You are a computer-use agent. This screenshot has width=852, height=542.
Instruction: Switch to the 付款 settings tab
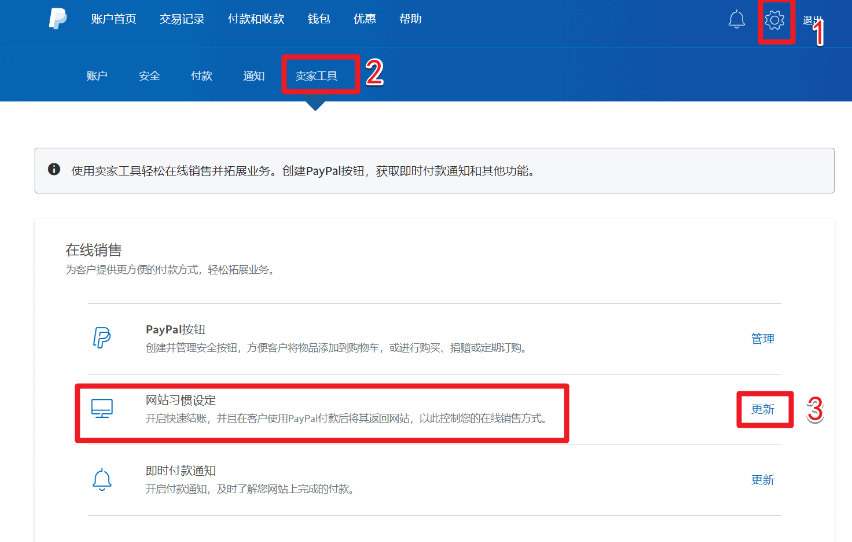[x=202, y=76]
